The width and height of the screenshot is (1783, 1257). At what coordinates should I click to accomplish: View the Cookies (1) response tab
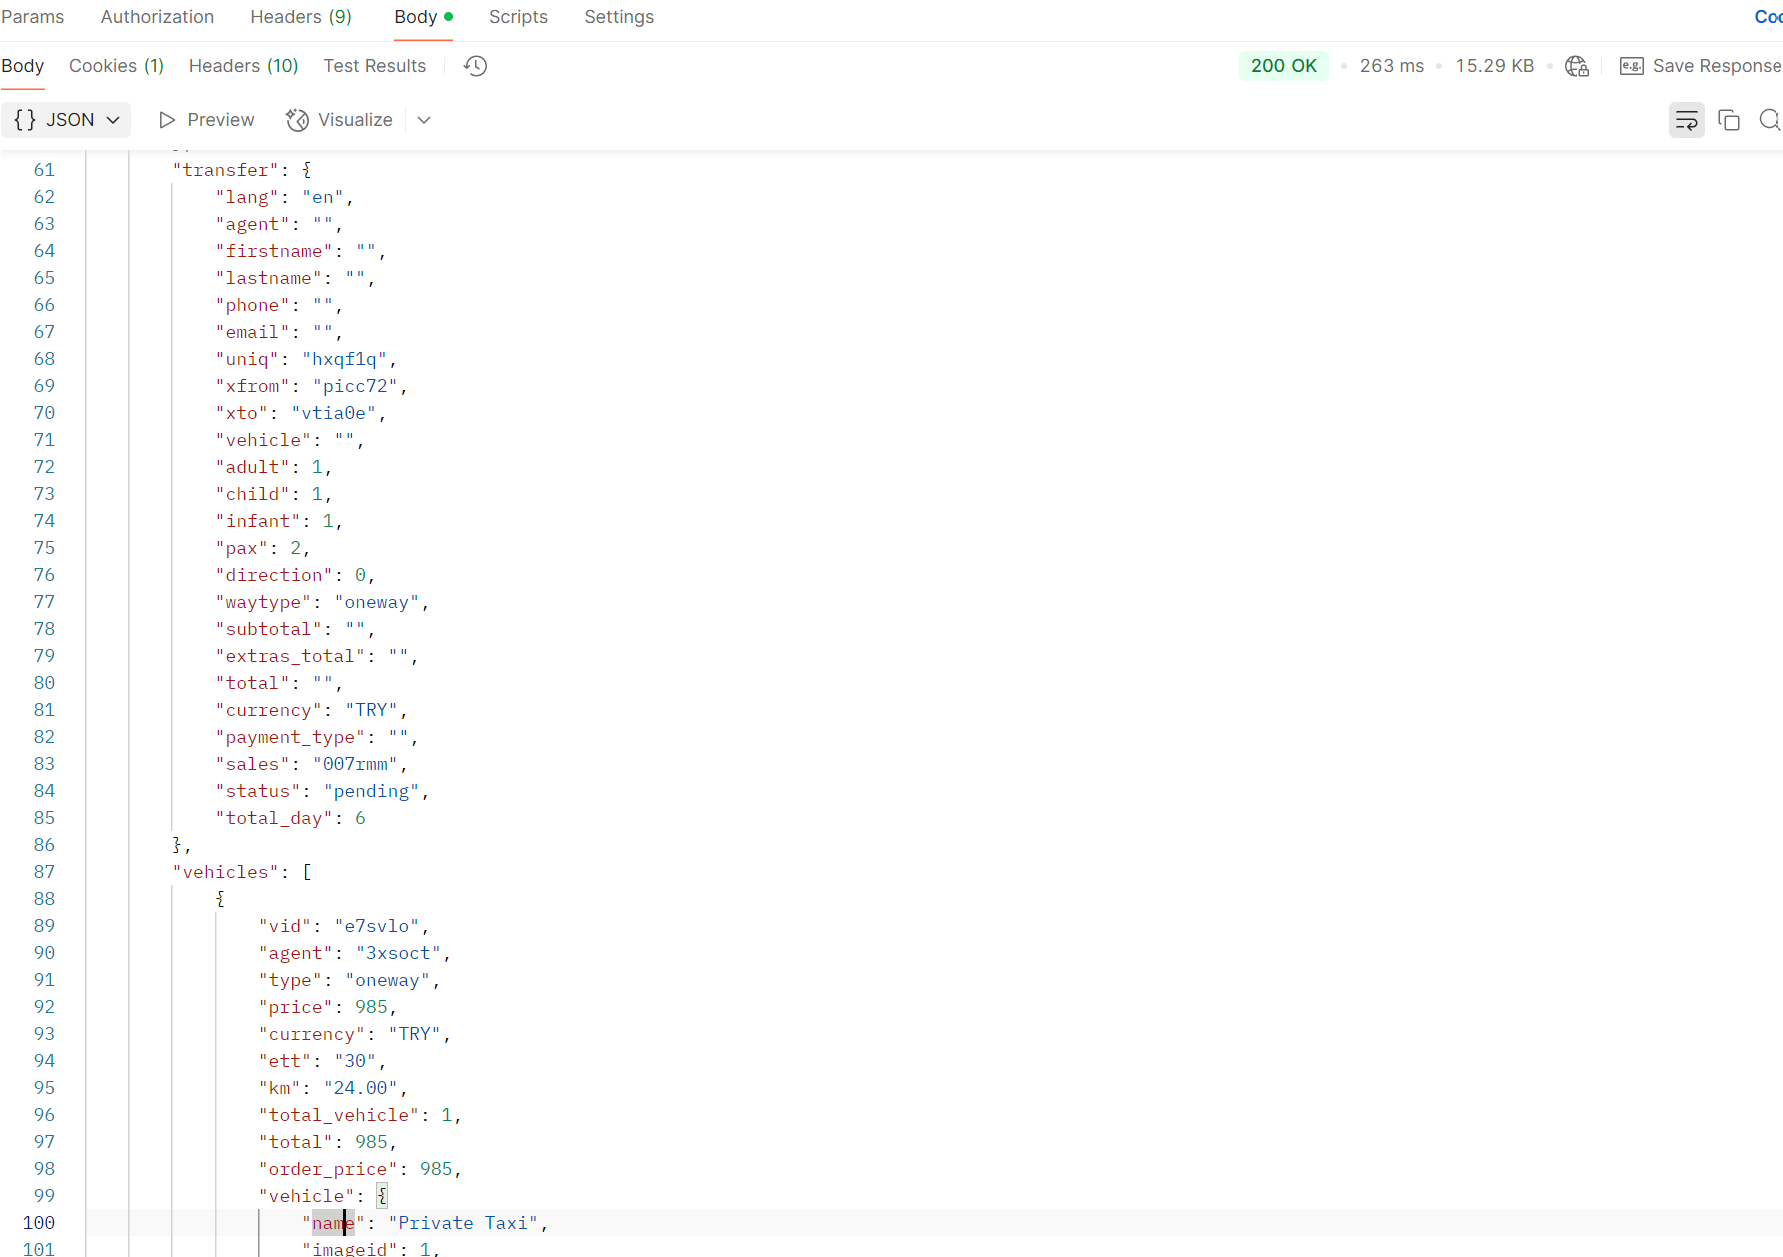pos(116,66)
